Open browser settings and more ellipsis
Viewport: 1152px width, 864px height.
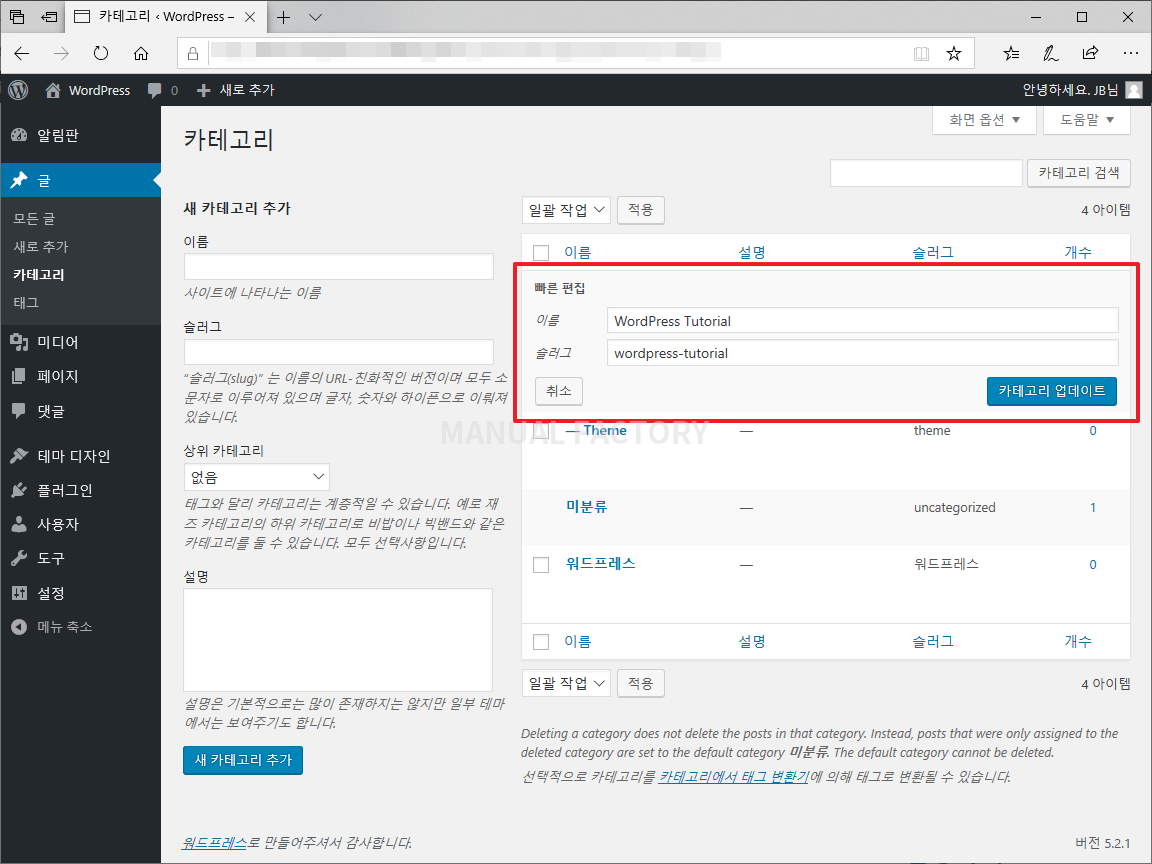pos(1131,53)
